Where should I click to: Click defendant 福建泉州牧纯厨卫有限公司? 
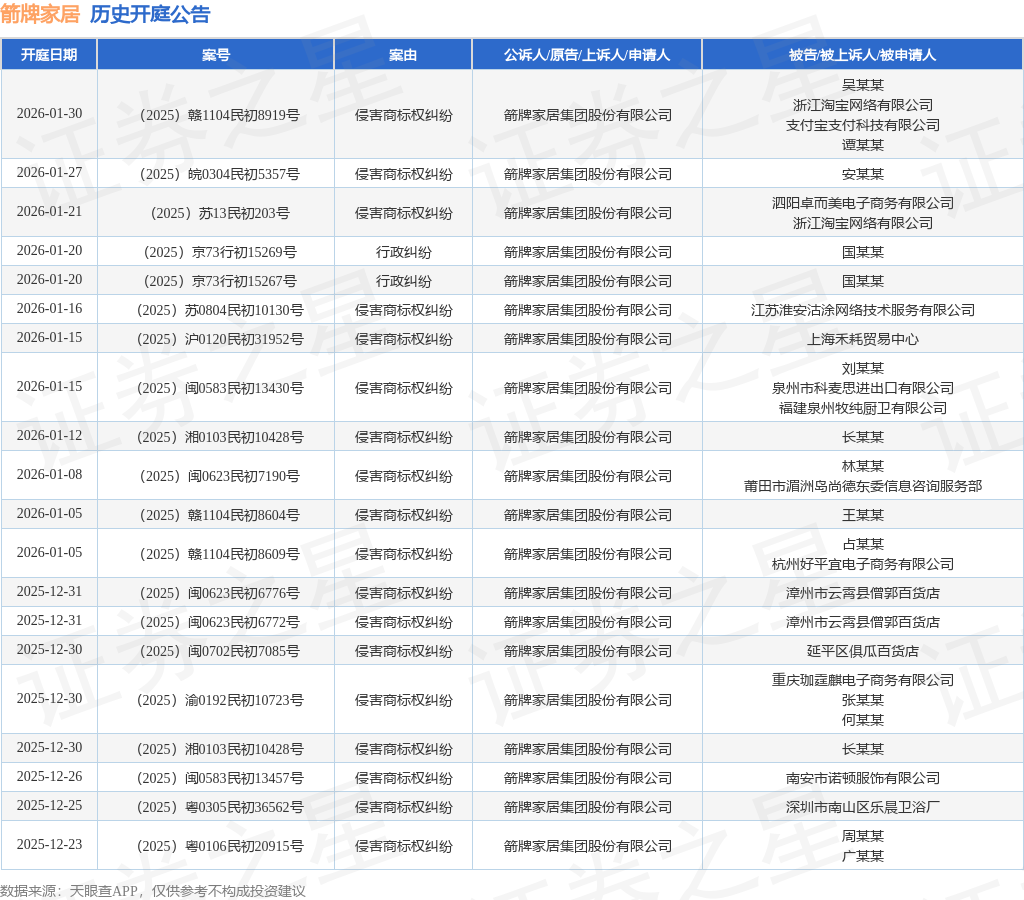(x=863, y=408)
